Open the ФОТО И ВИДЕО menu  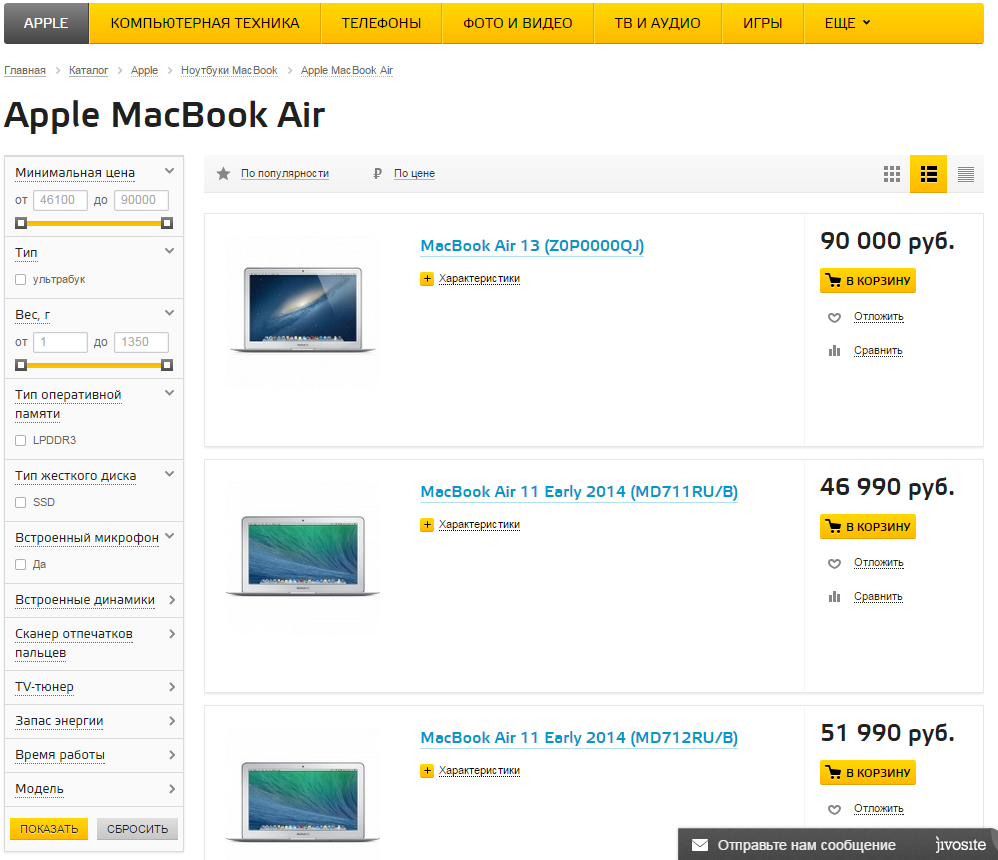pos(517,23)
